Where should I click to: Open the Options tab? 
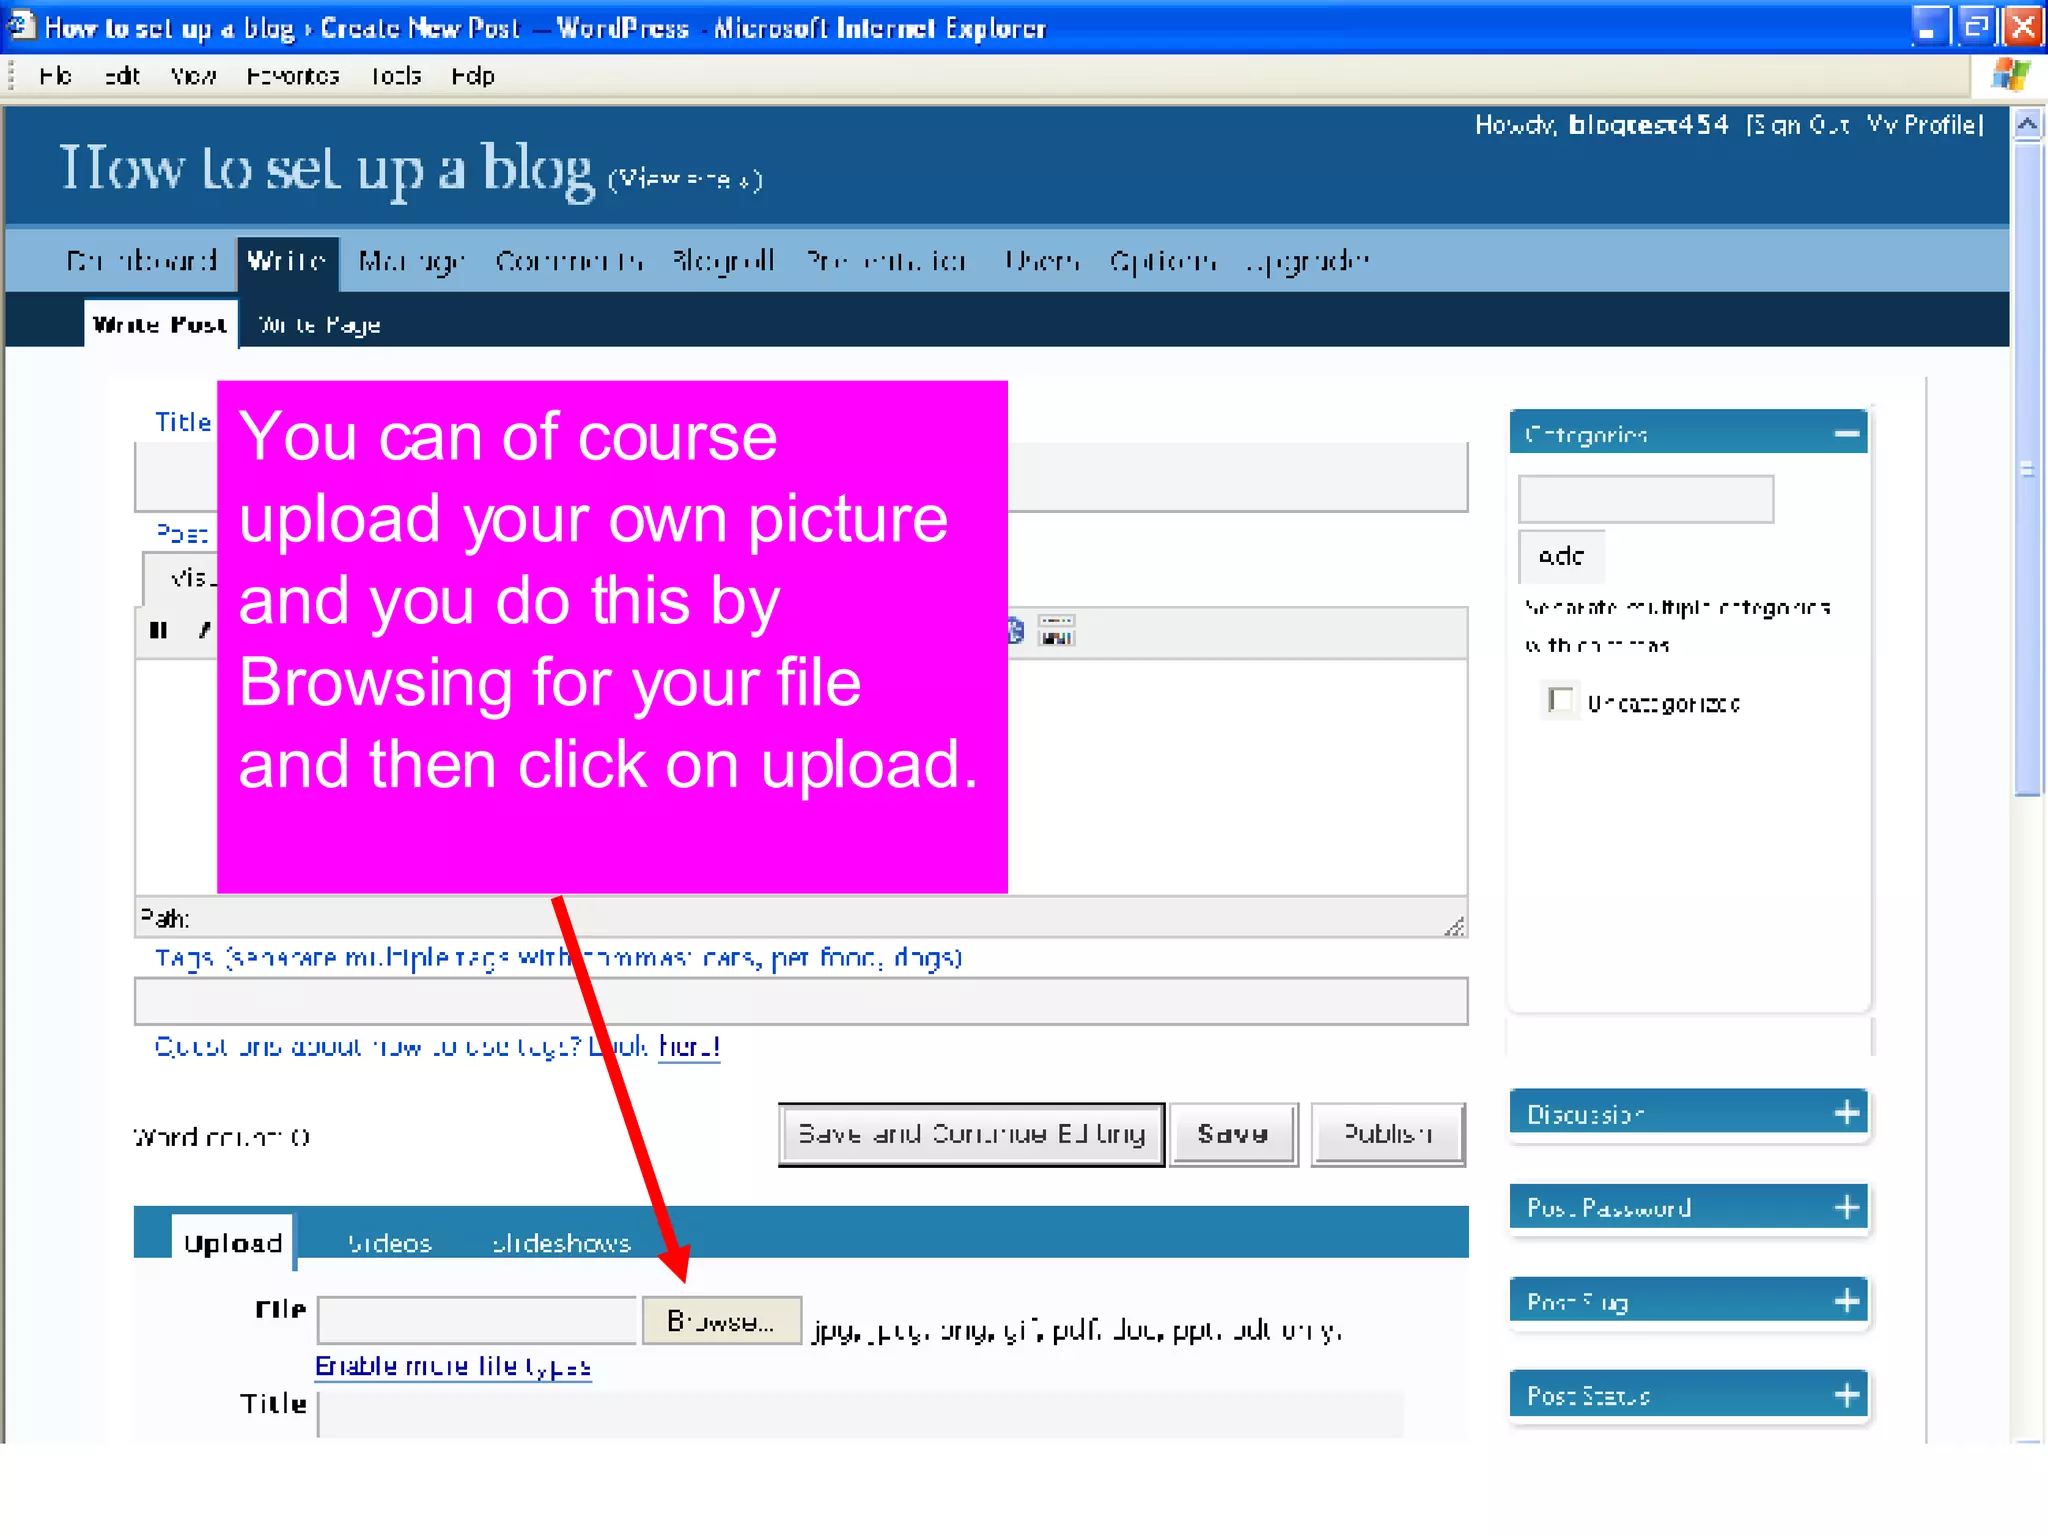point(1163,261)
